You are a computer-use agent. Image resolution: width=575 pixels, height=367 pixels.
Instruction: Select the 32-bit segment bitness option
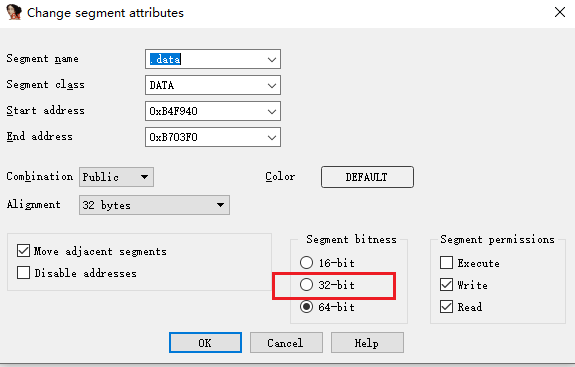pos(306,285)
